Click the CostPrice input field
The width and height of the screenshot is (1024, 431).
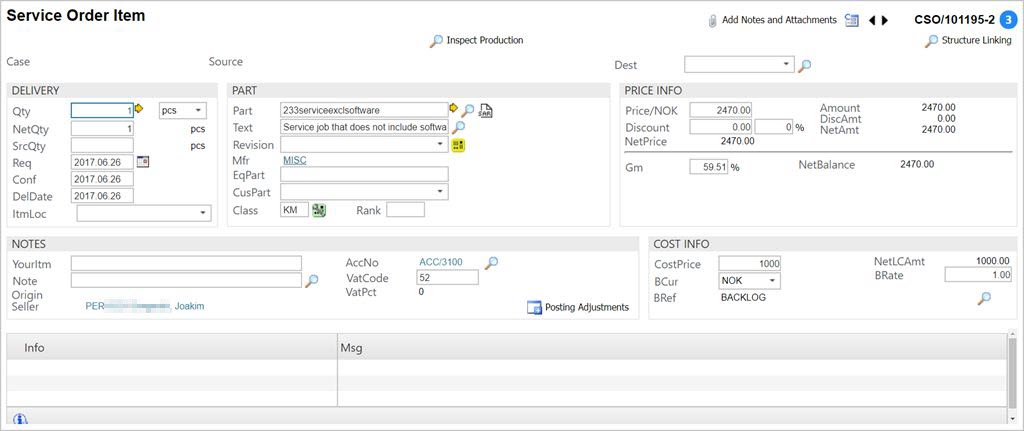pos(749,264)
